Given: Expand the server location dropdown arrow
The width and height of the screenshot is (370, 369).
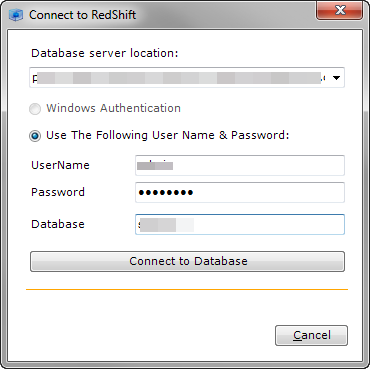Looking at the screenshot, I should pos(336,78).
